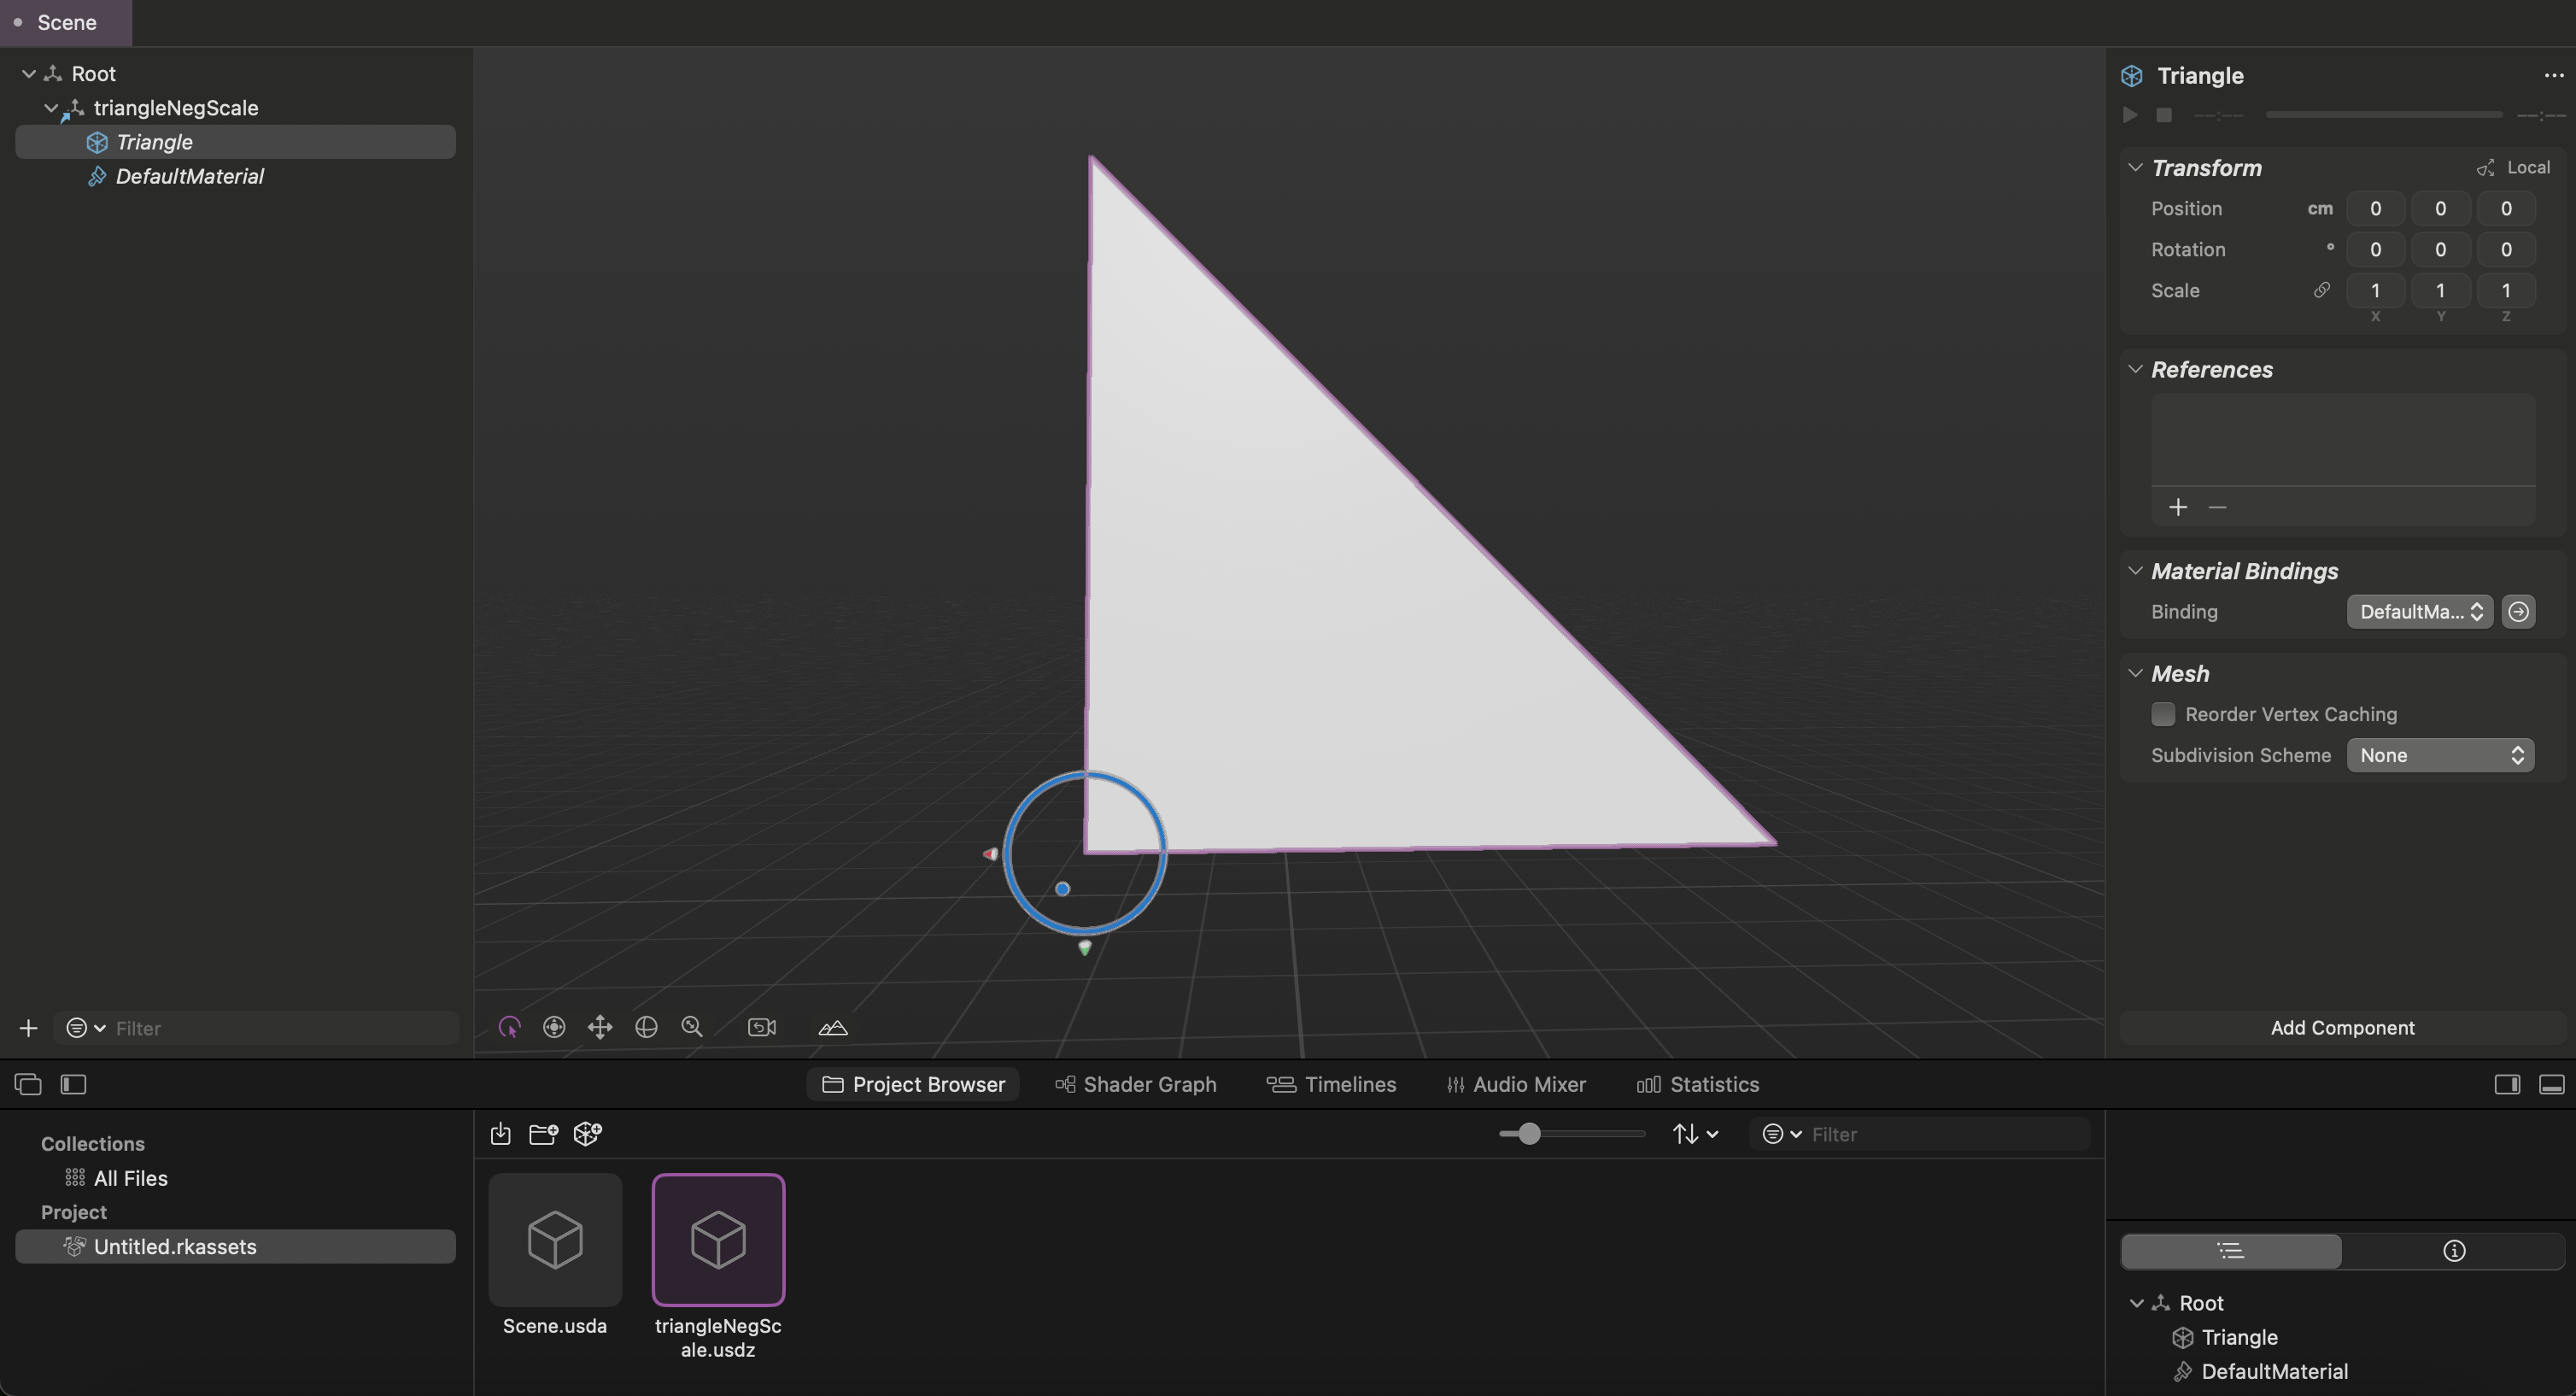Open the Statistics tab
The width and height of the screenshot is (2576, 1396).
coord(1698,1084)
